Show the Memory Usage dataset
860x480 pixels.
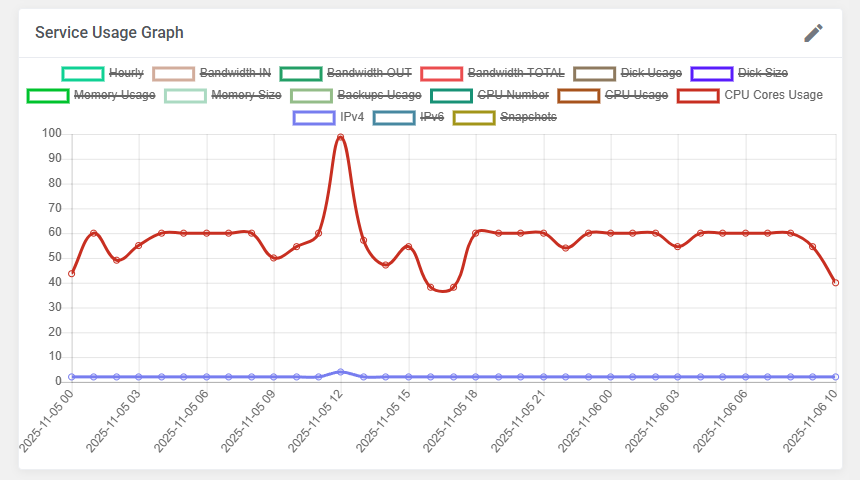click(91, 96)
